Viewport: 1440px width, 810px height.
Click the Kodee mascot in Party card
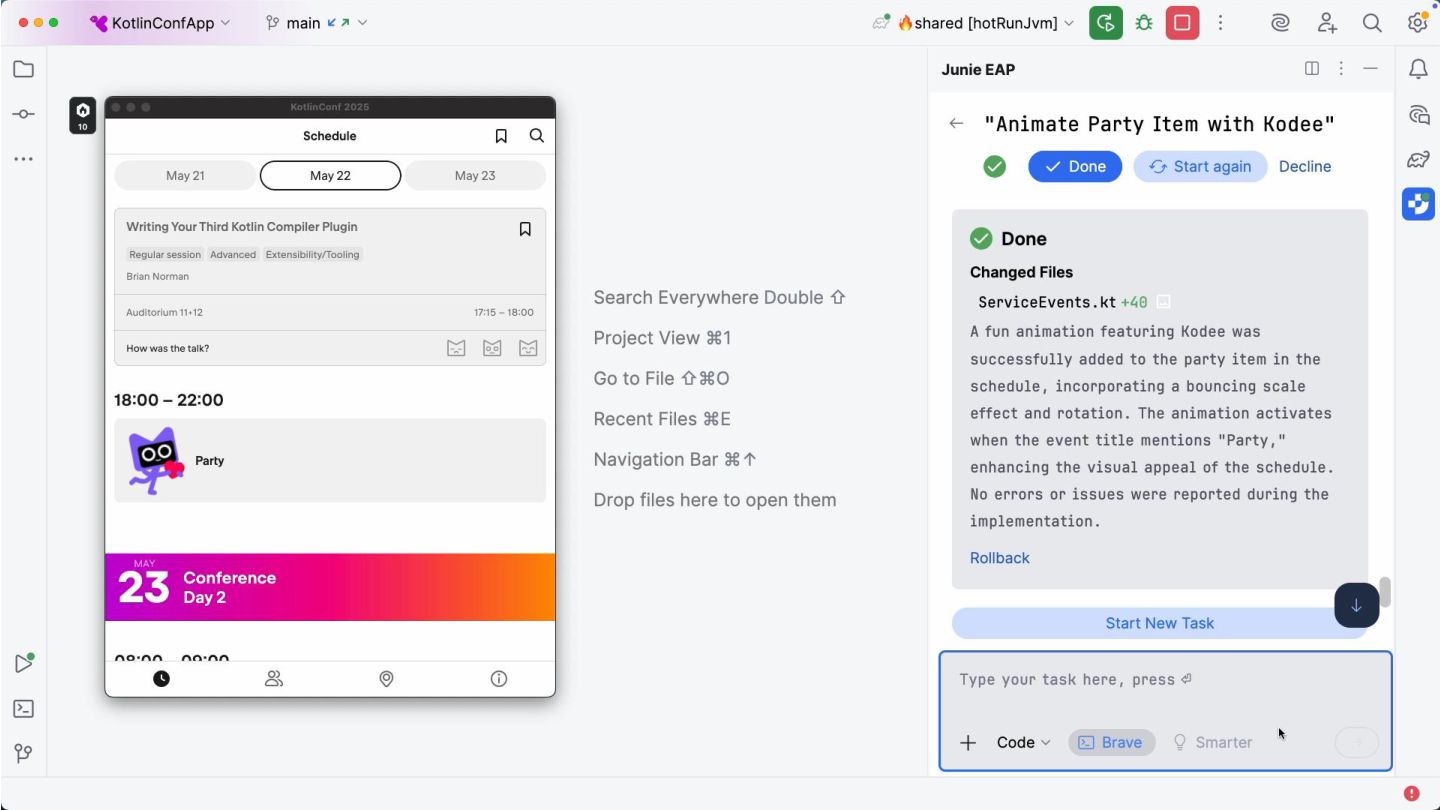coord(156,461)
